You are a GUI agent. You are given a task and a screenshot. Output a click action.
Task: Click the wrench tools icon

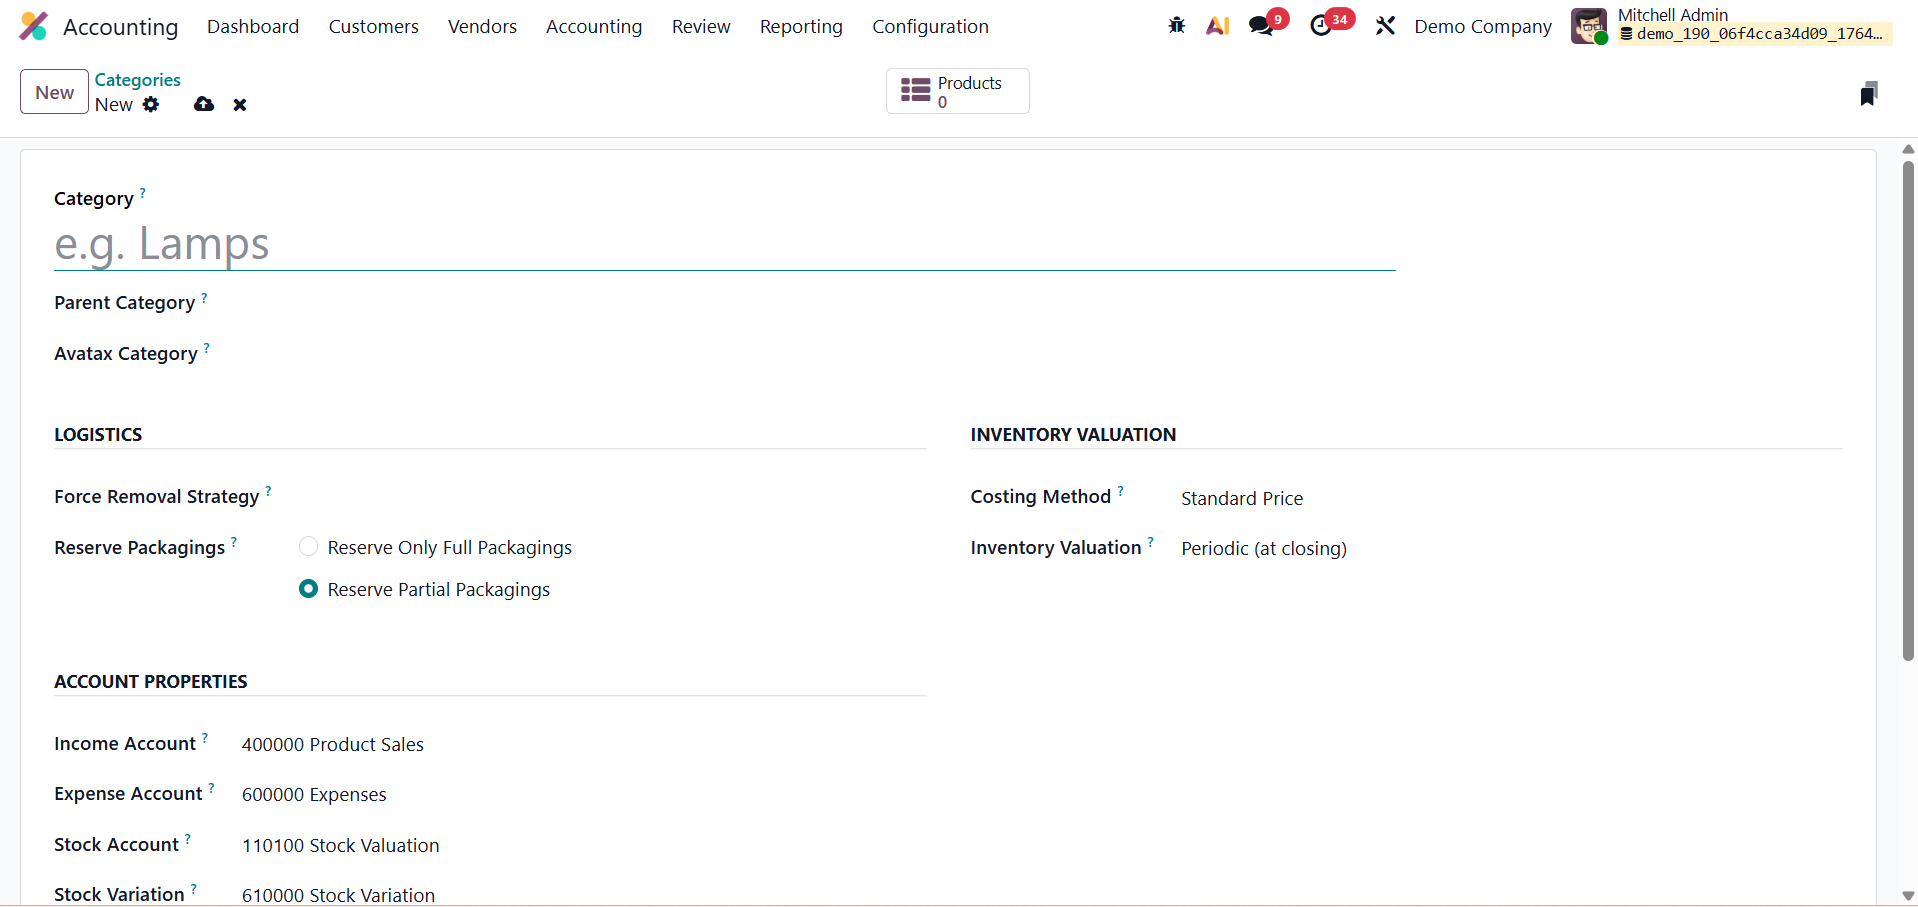pos(1385,26)
